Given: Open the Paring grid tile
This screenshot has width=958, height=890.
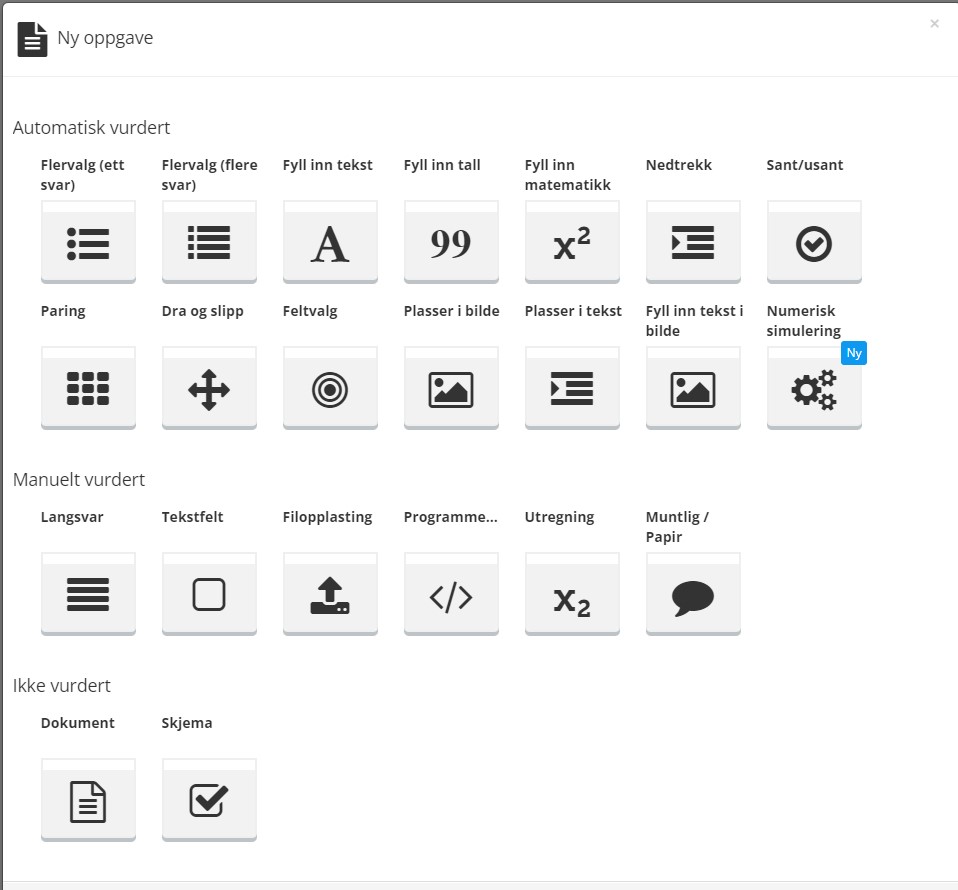Looking at the screenshot, I should 88,388.
